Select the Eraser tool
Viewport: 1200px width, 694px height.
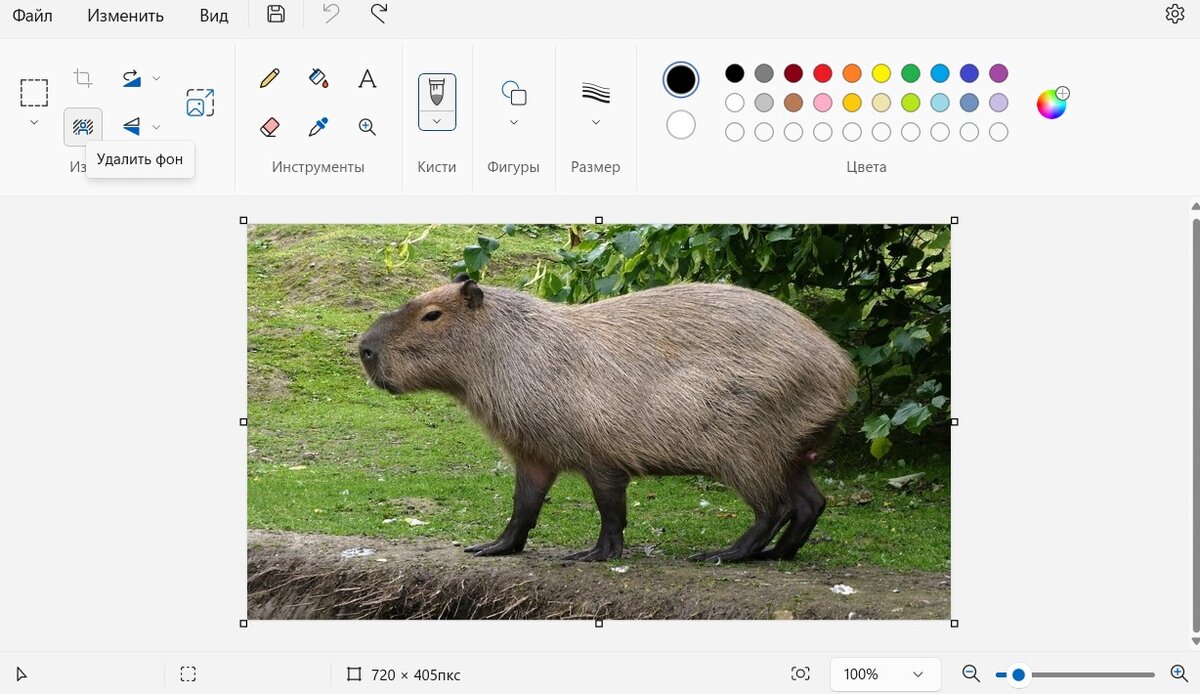point(269,127)
